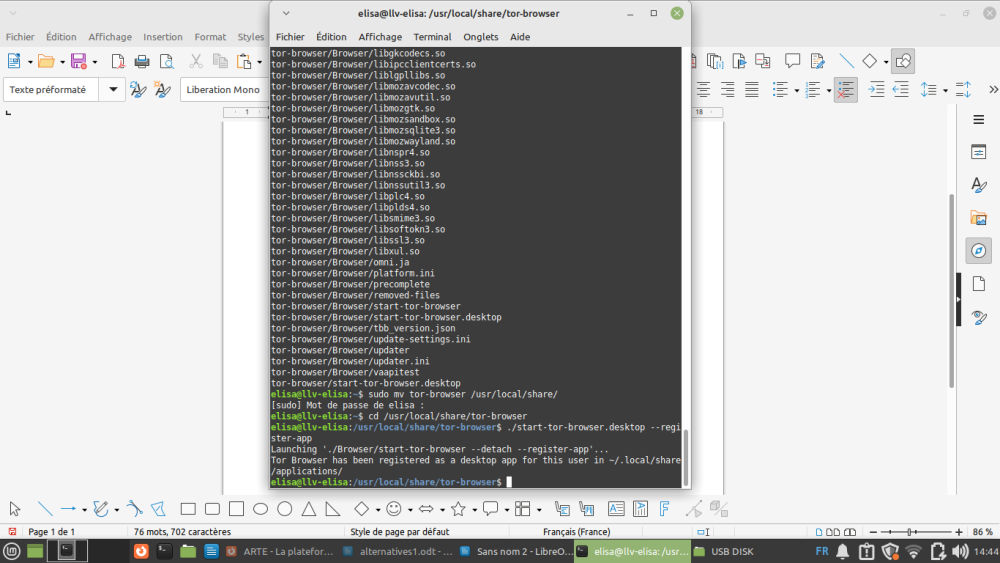1000x563 pixels.
Task: Open the sidebar Gallery panel
Action: point(979,217)
